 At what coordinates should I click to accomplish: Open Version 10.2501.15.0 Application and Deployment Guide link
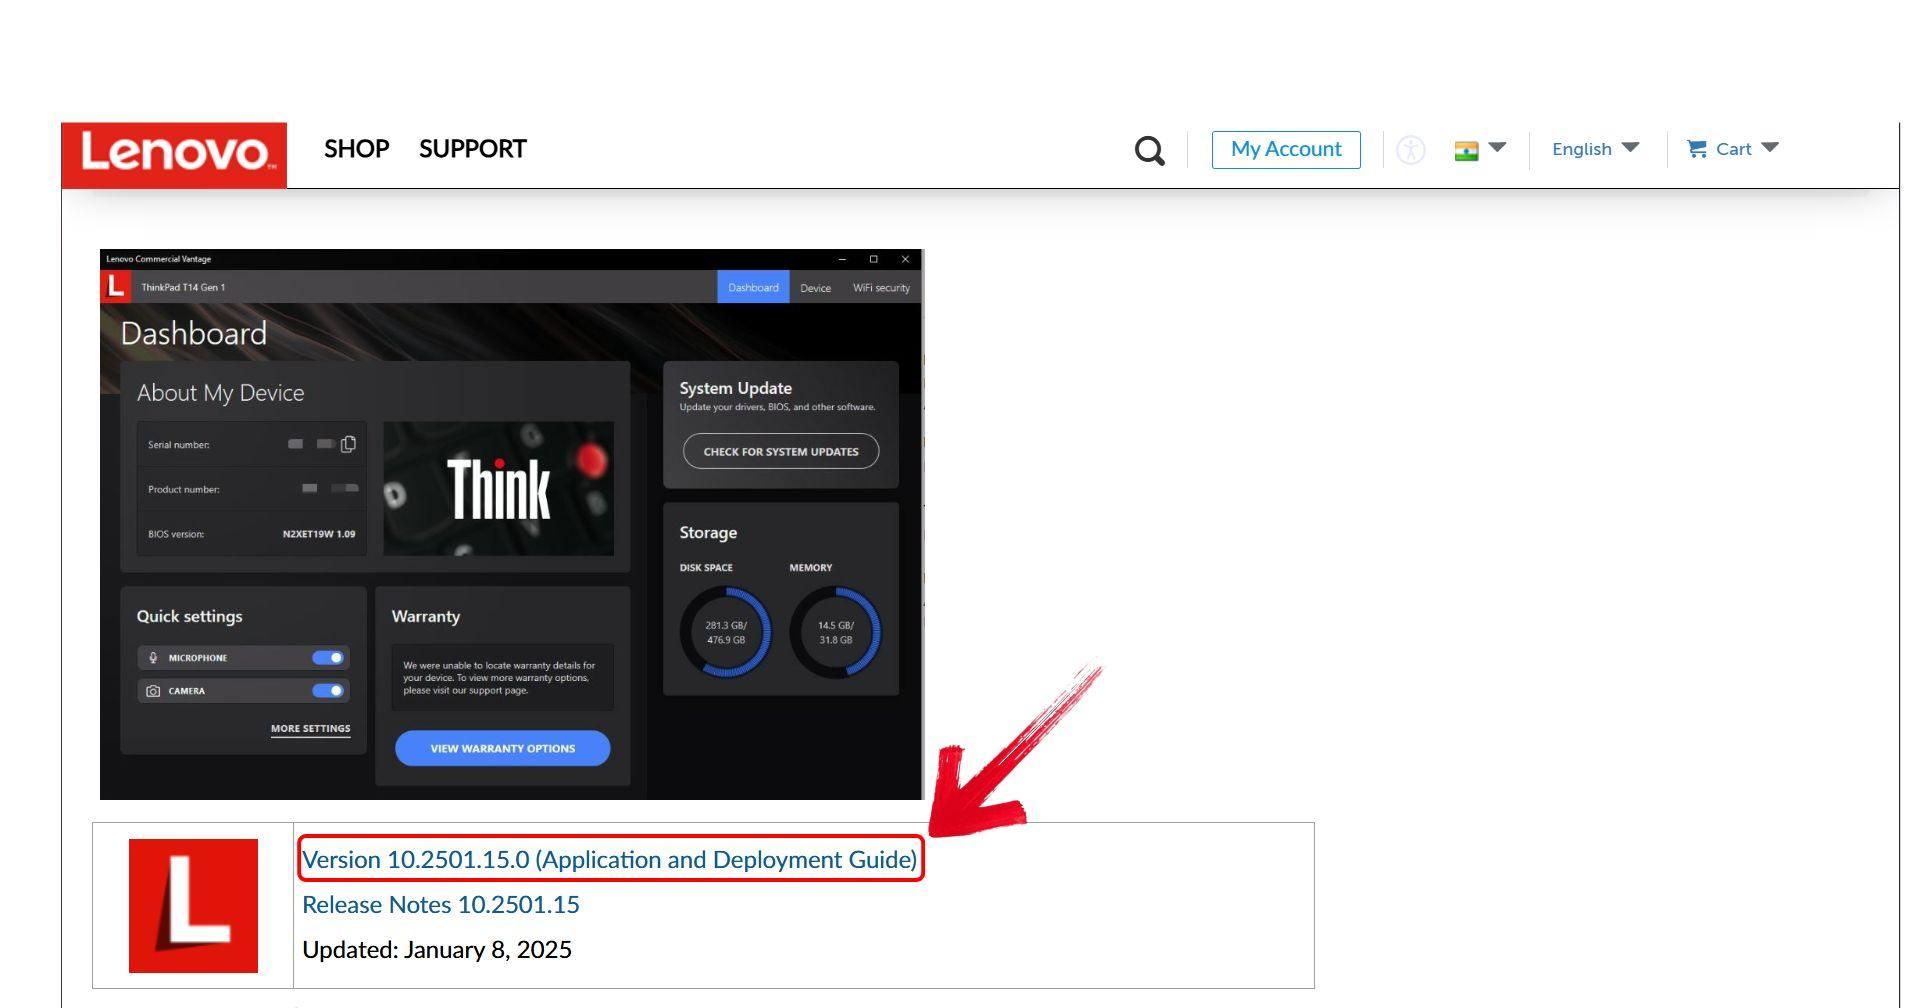pos(610,860)
